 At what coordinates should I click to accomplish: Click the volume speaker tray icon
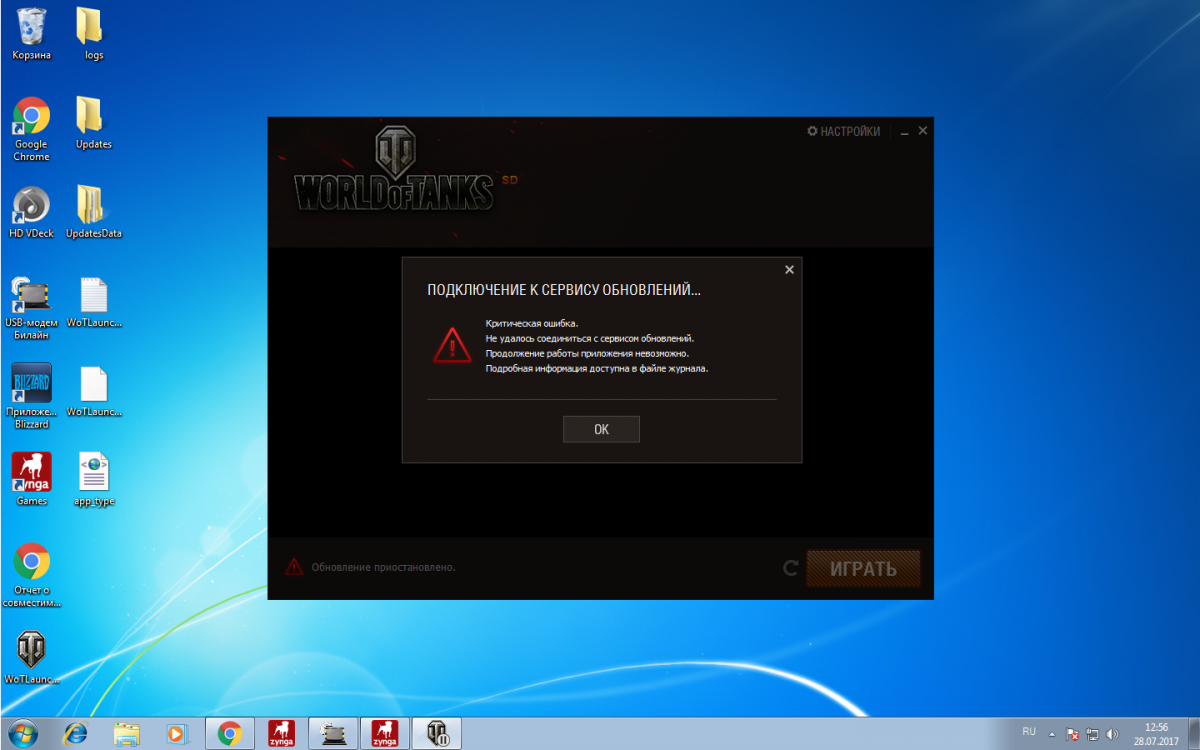coord(1113,734)
